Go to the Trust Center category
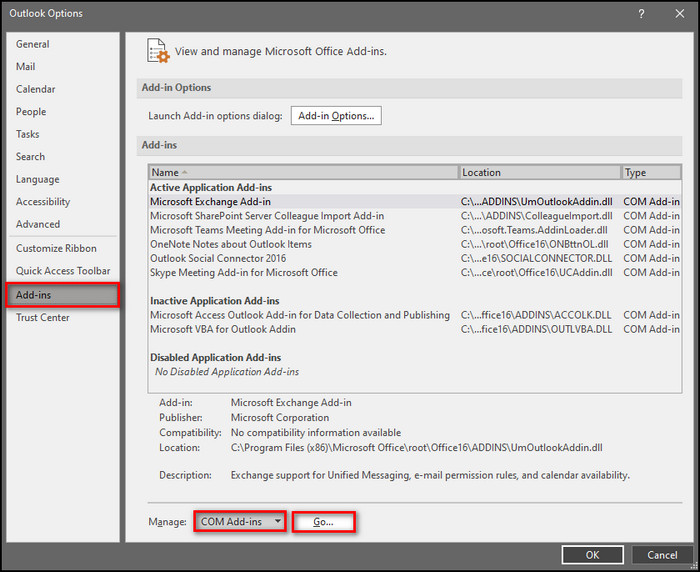This screenshot has height=572, width=700. point(43,318)
